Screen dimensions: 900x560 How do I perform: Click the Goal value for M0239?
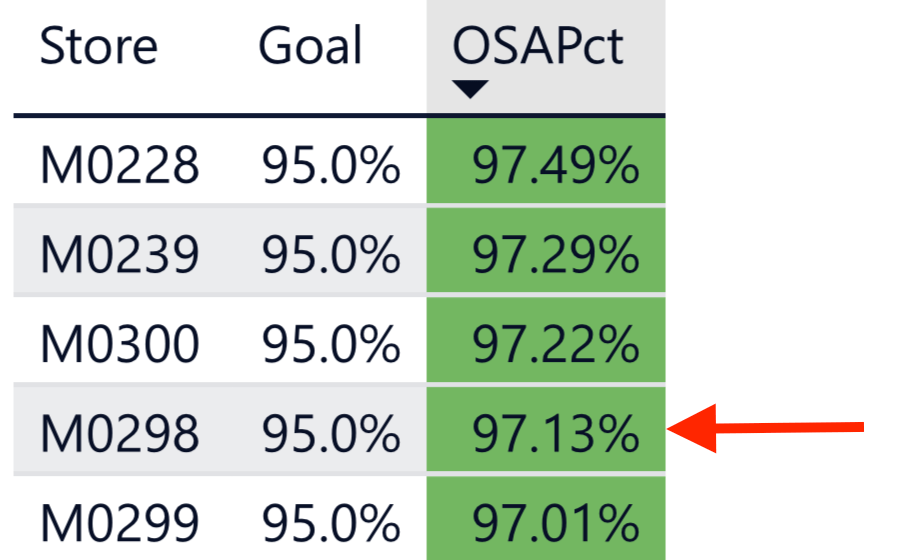331,257
